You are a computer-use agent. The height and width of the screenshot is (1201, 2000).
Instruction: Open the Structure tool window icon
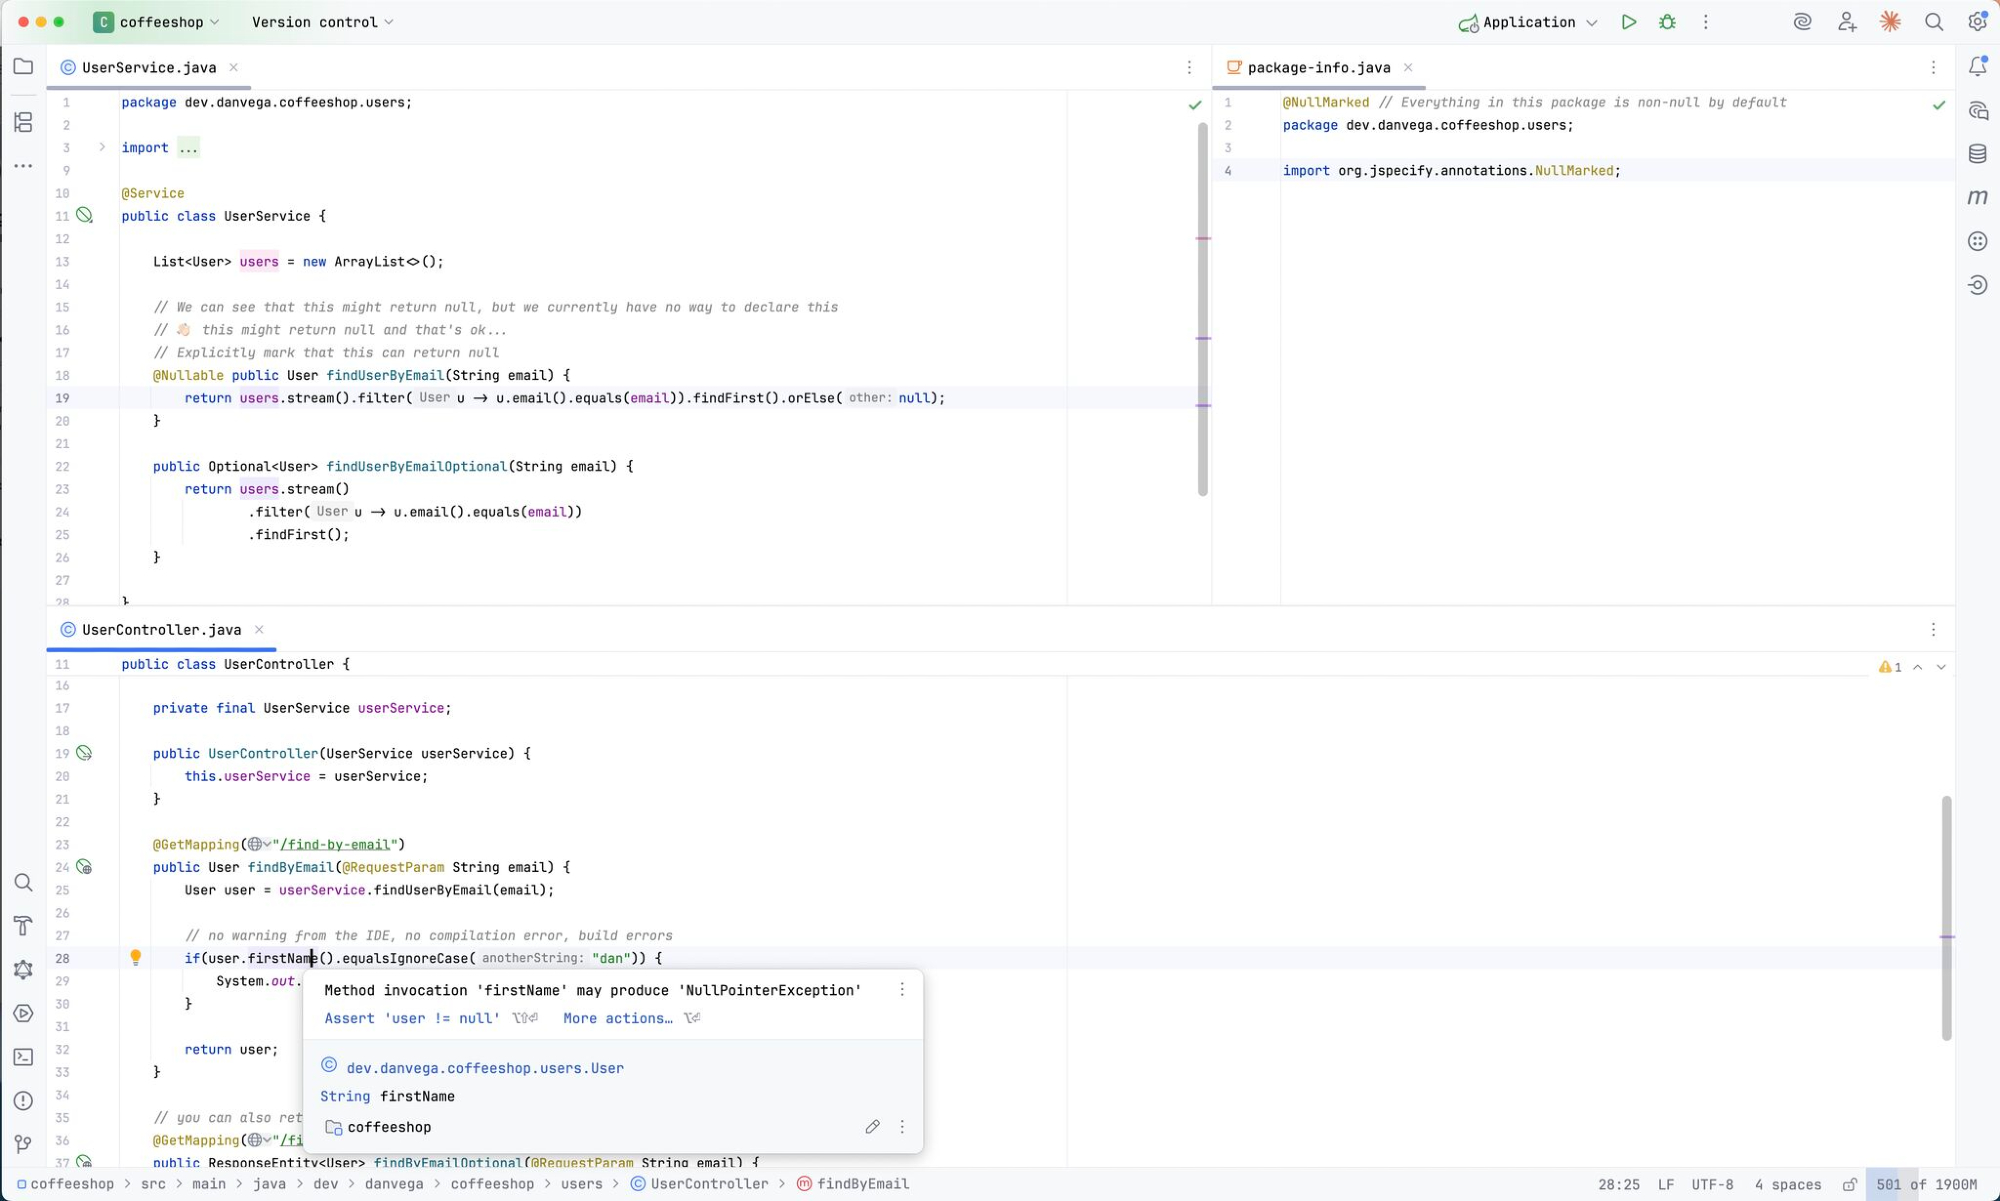(x=23, y=122)
